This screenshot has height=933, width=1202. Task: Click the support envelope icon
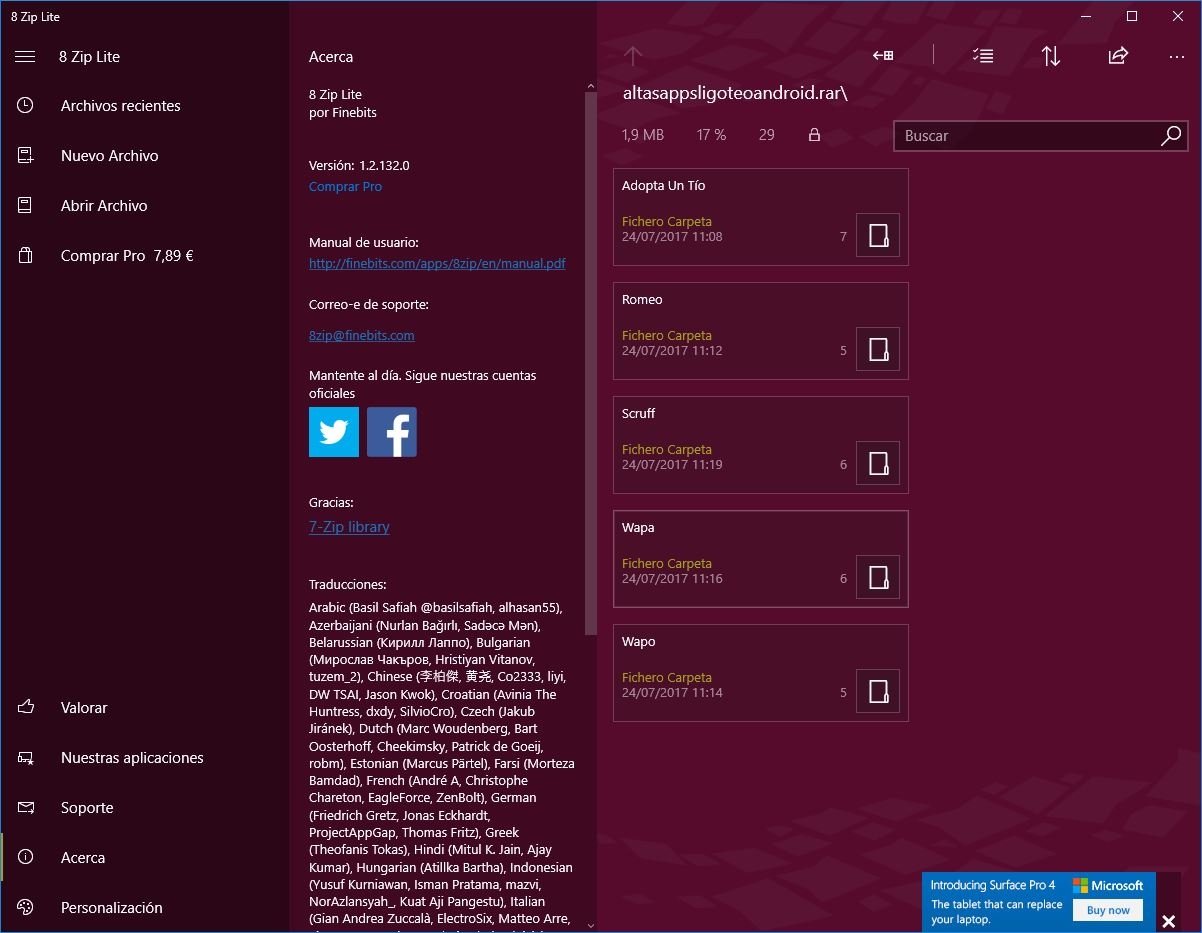[26, 807]
